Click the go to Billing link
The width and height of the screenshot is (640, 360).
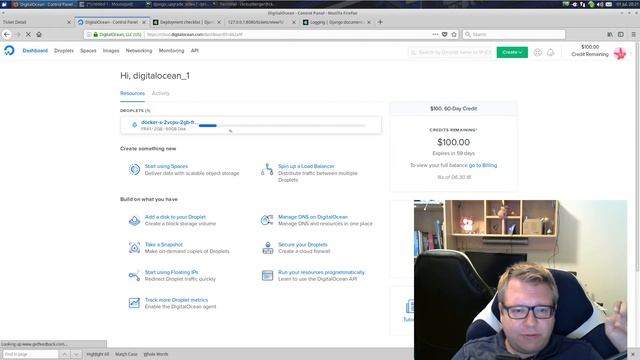(x=483, y=165)
